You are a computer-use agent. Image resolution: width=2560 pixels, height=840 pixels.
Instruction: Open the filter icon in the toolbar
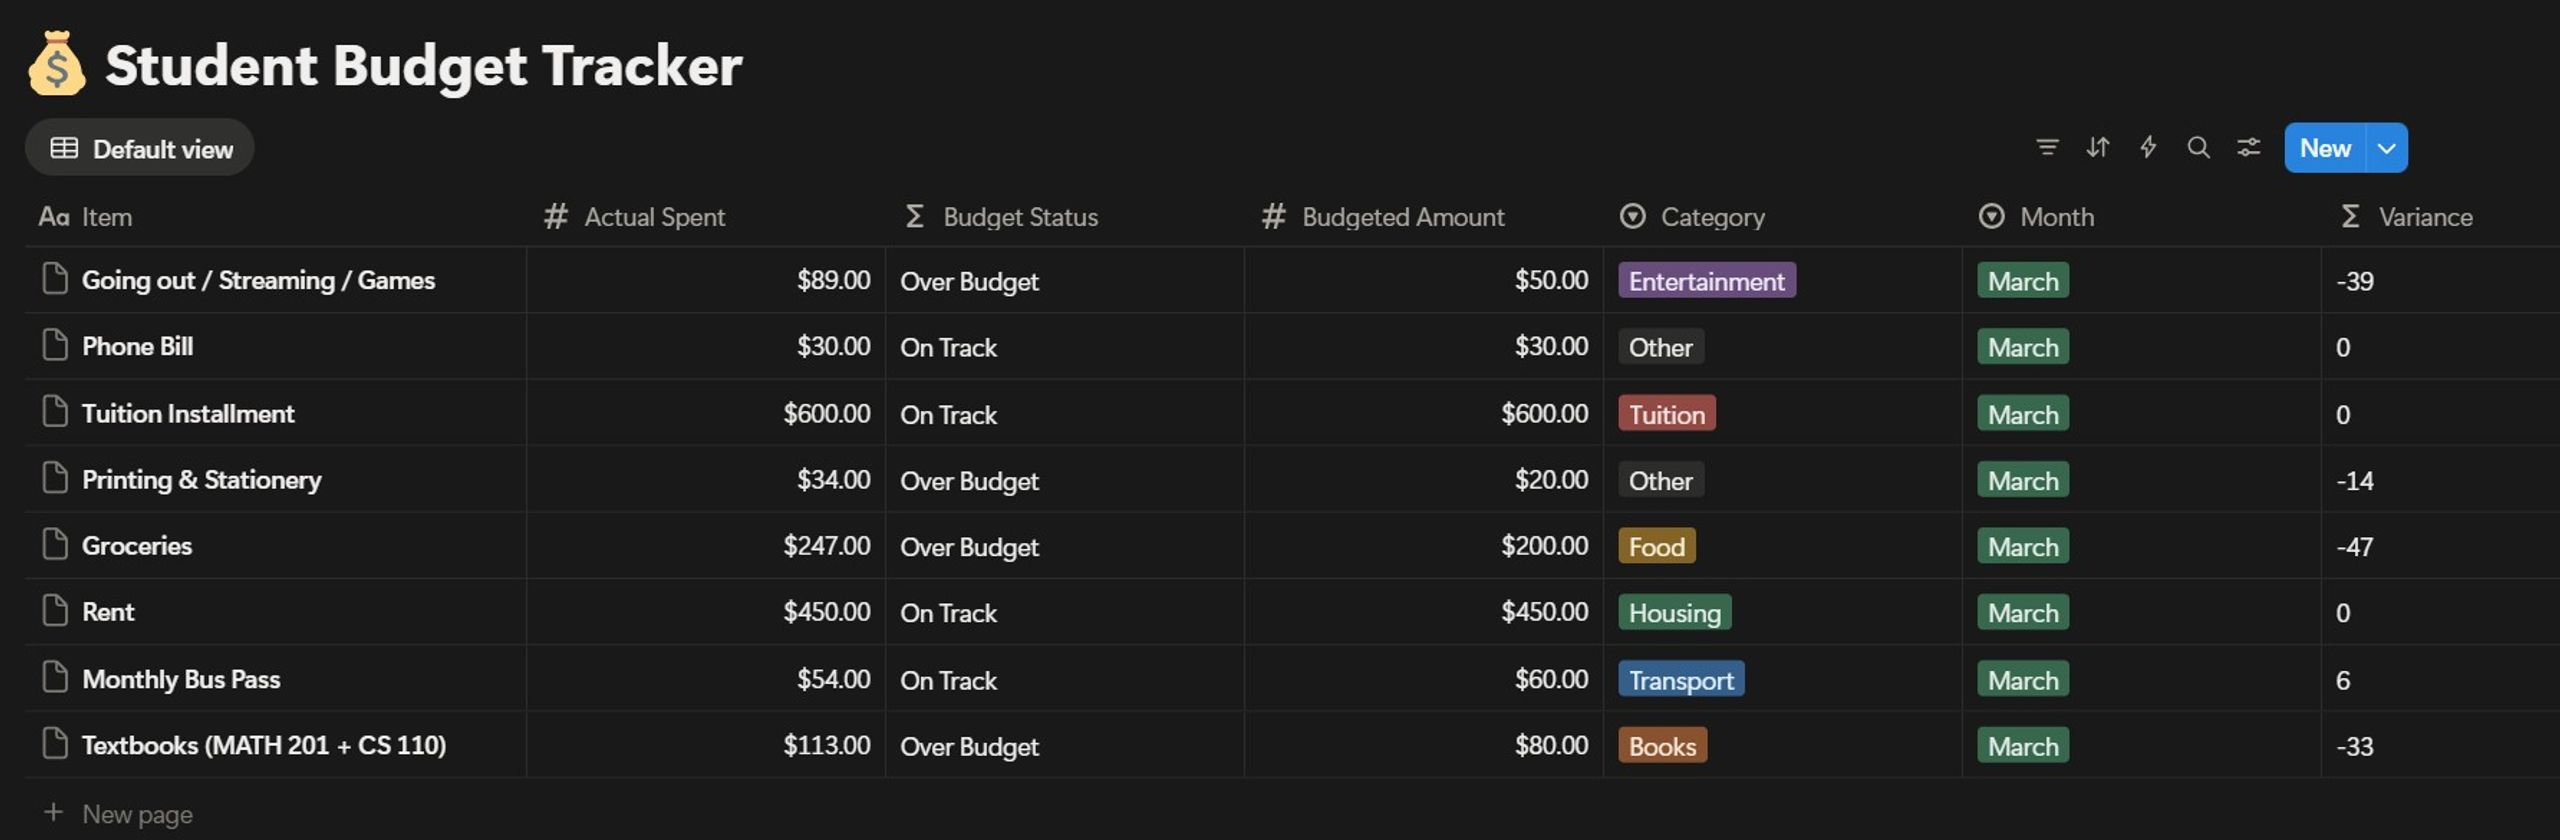click(2047, 148)
